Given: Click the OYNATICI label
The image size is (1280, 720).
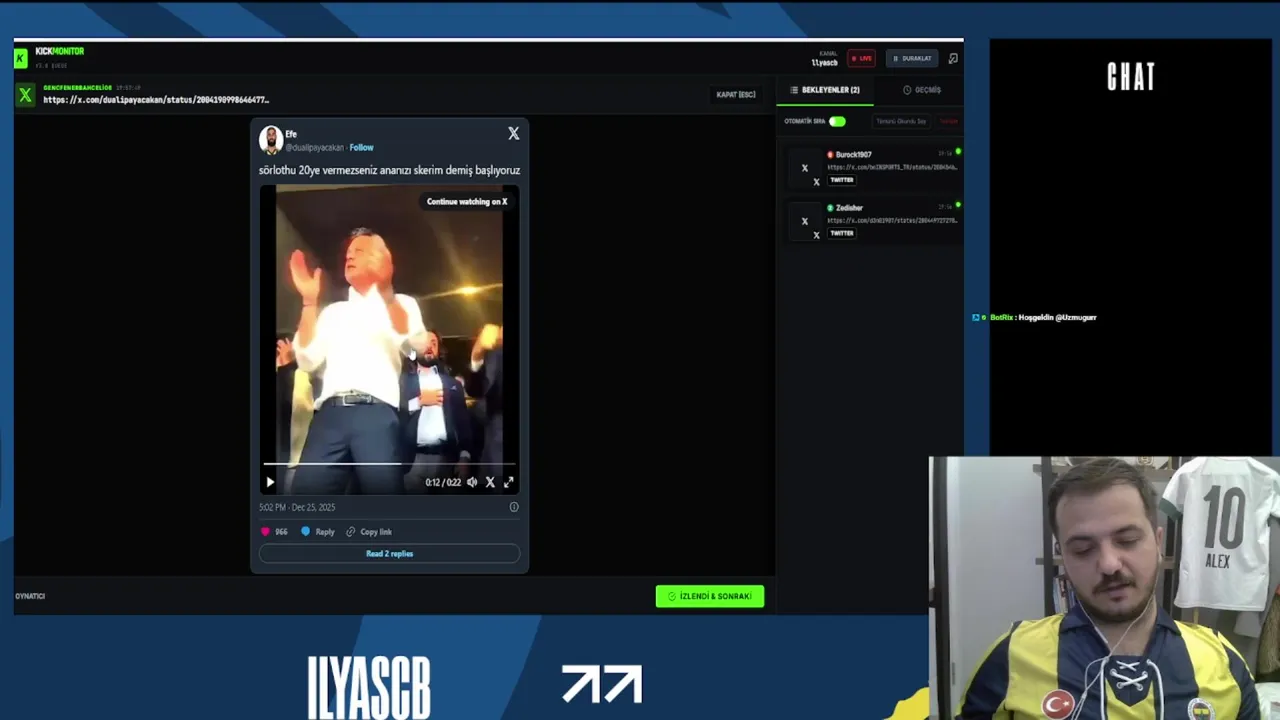Looking at the screenshot, I should [x=30, y=596].
